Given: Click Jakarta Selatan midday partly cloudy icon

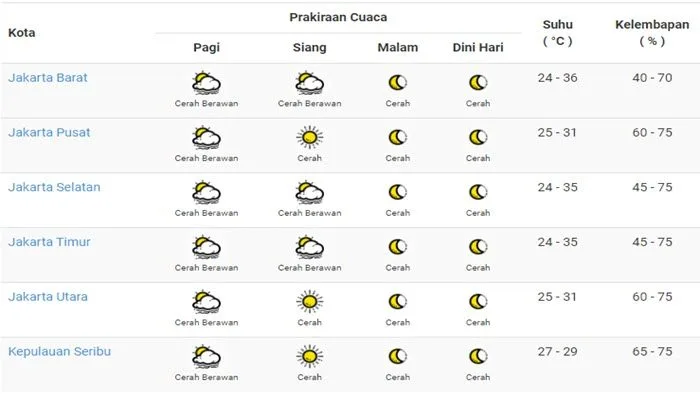Looking at the screenshot, I should coord(309,193).
